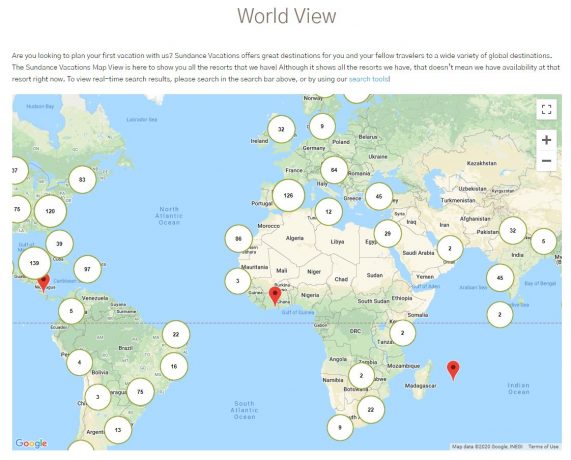571x460 pixels.
Task: Open Terms of Use link
Action: [x=543, y=447]
